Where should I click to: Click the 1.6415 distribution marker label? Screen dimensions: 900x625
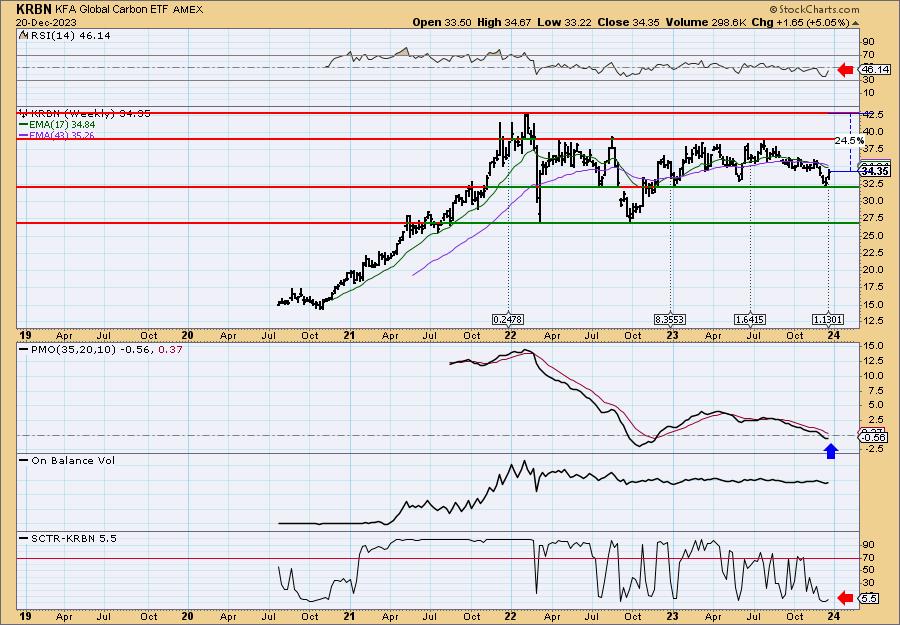(750, 319)
